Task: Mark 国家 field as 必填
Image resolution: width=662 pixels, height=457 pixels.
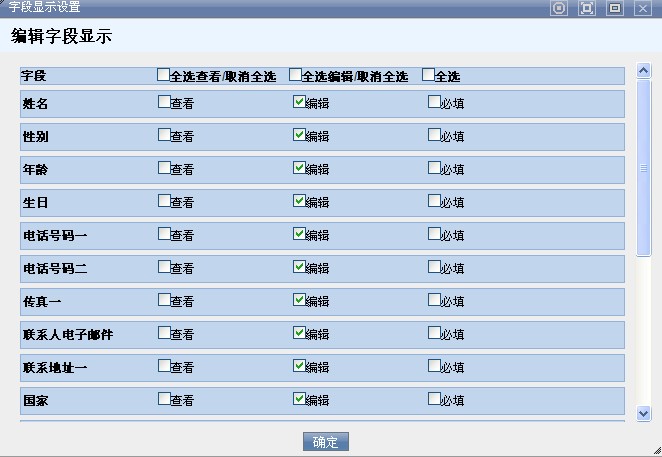Action: pyautogui.click(x=433, y=399)
